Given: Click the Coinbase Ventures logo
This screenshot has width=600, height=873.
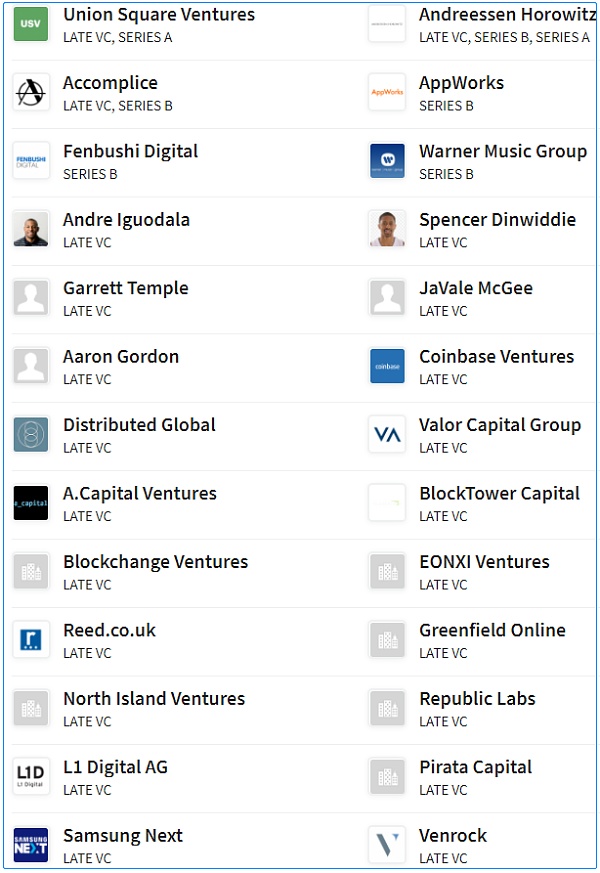Looking at the screenshot, I should (x=387, y=366).
